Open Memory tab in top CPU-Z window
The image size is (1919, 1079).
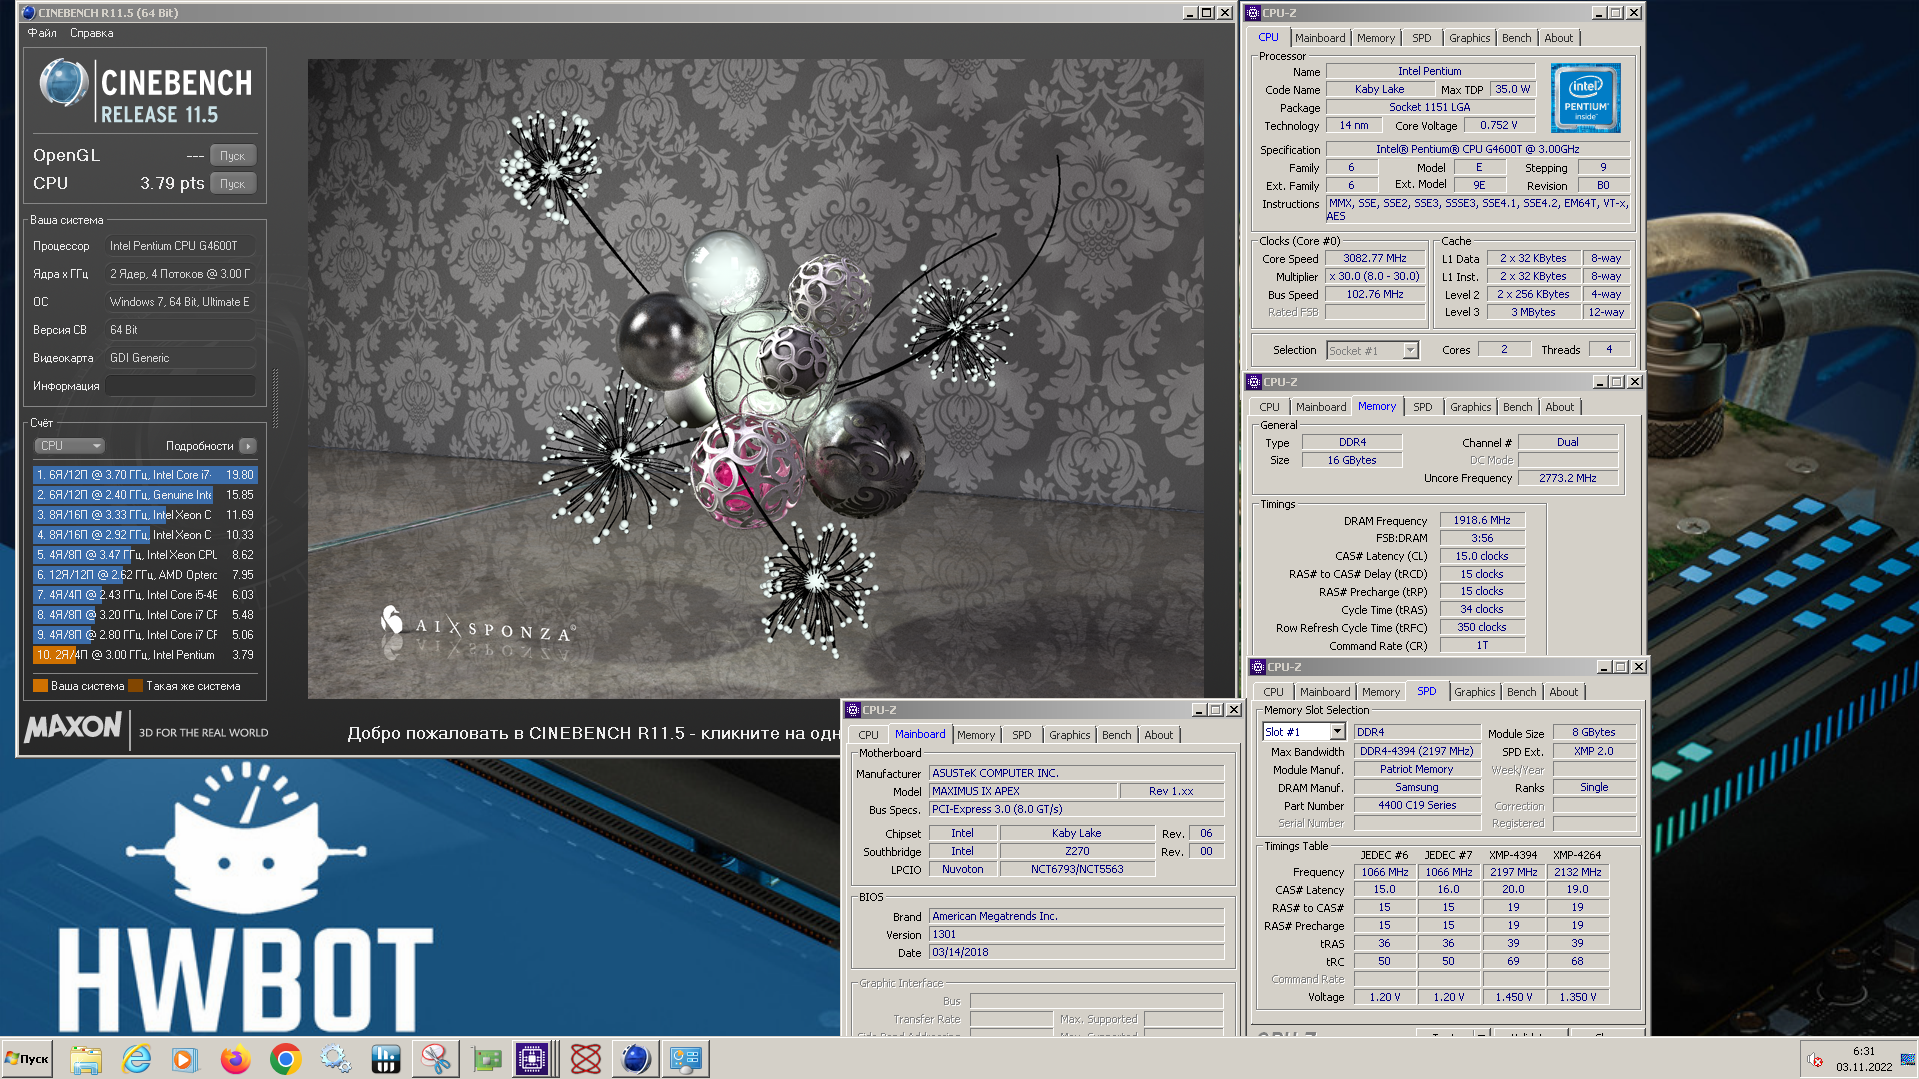tap(1375, 38)
